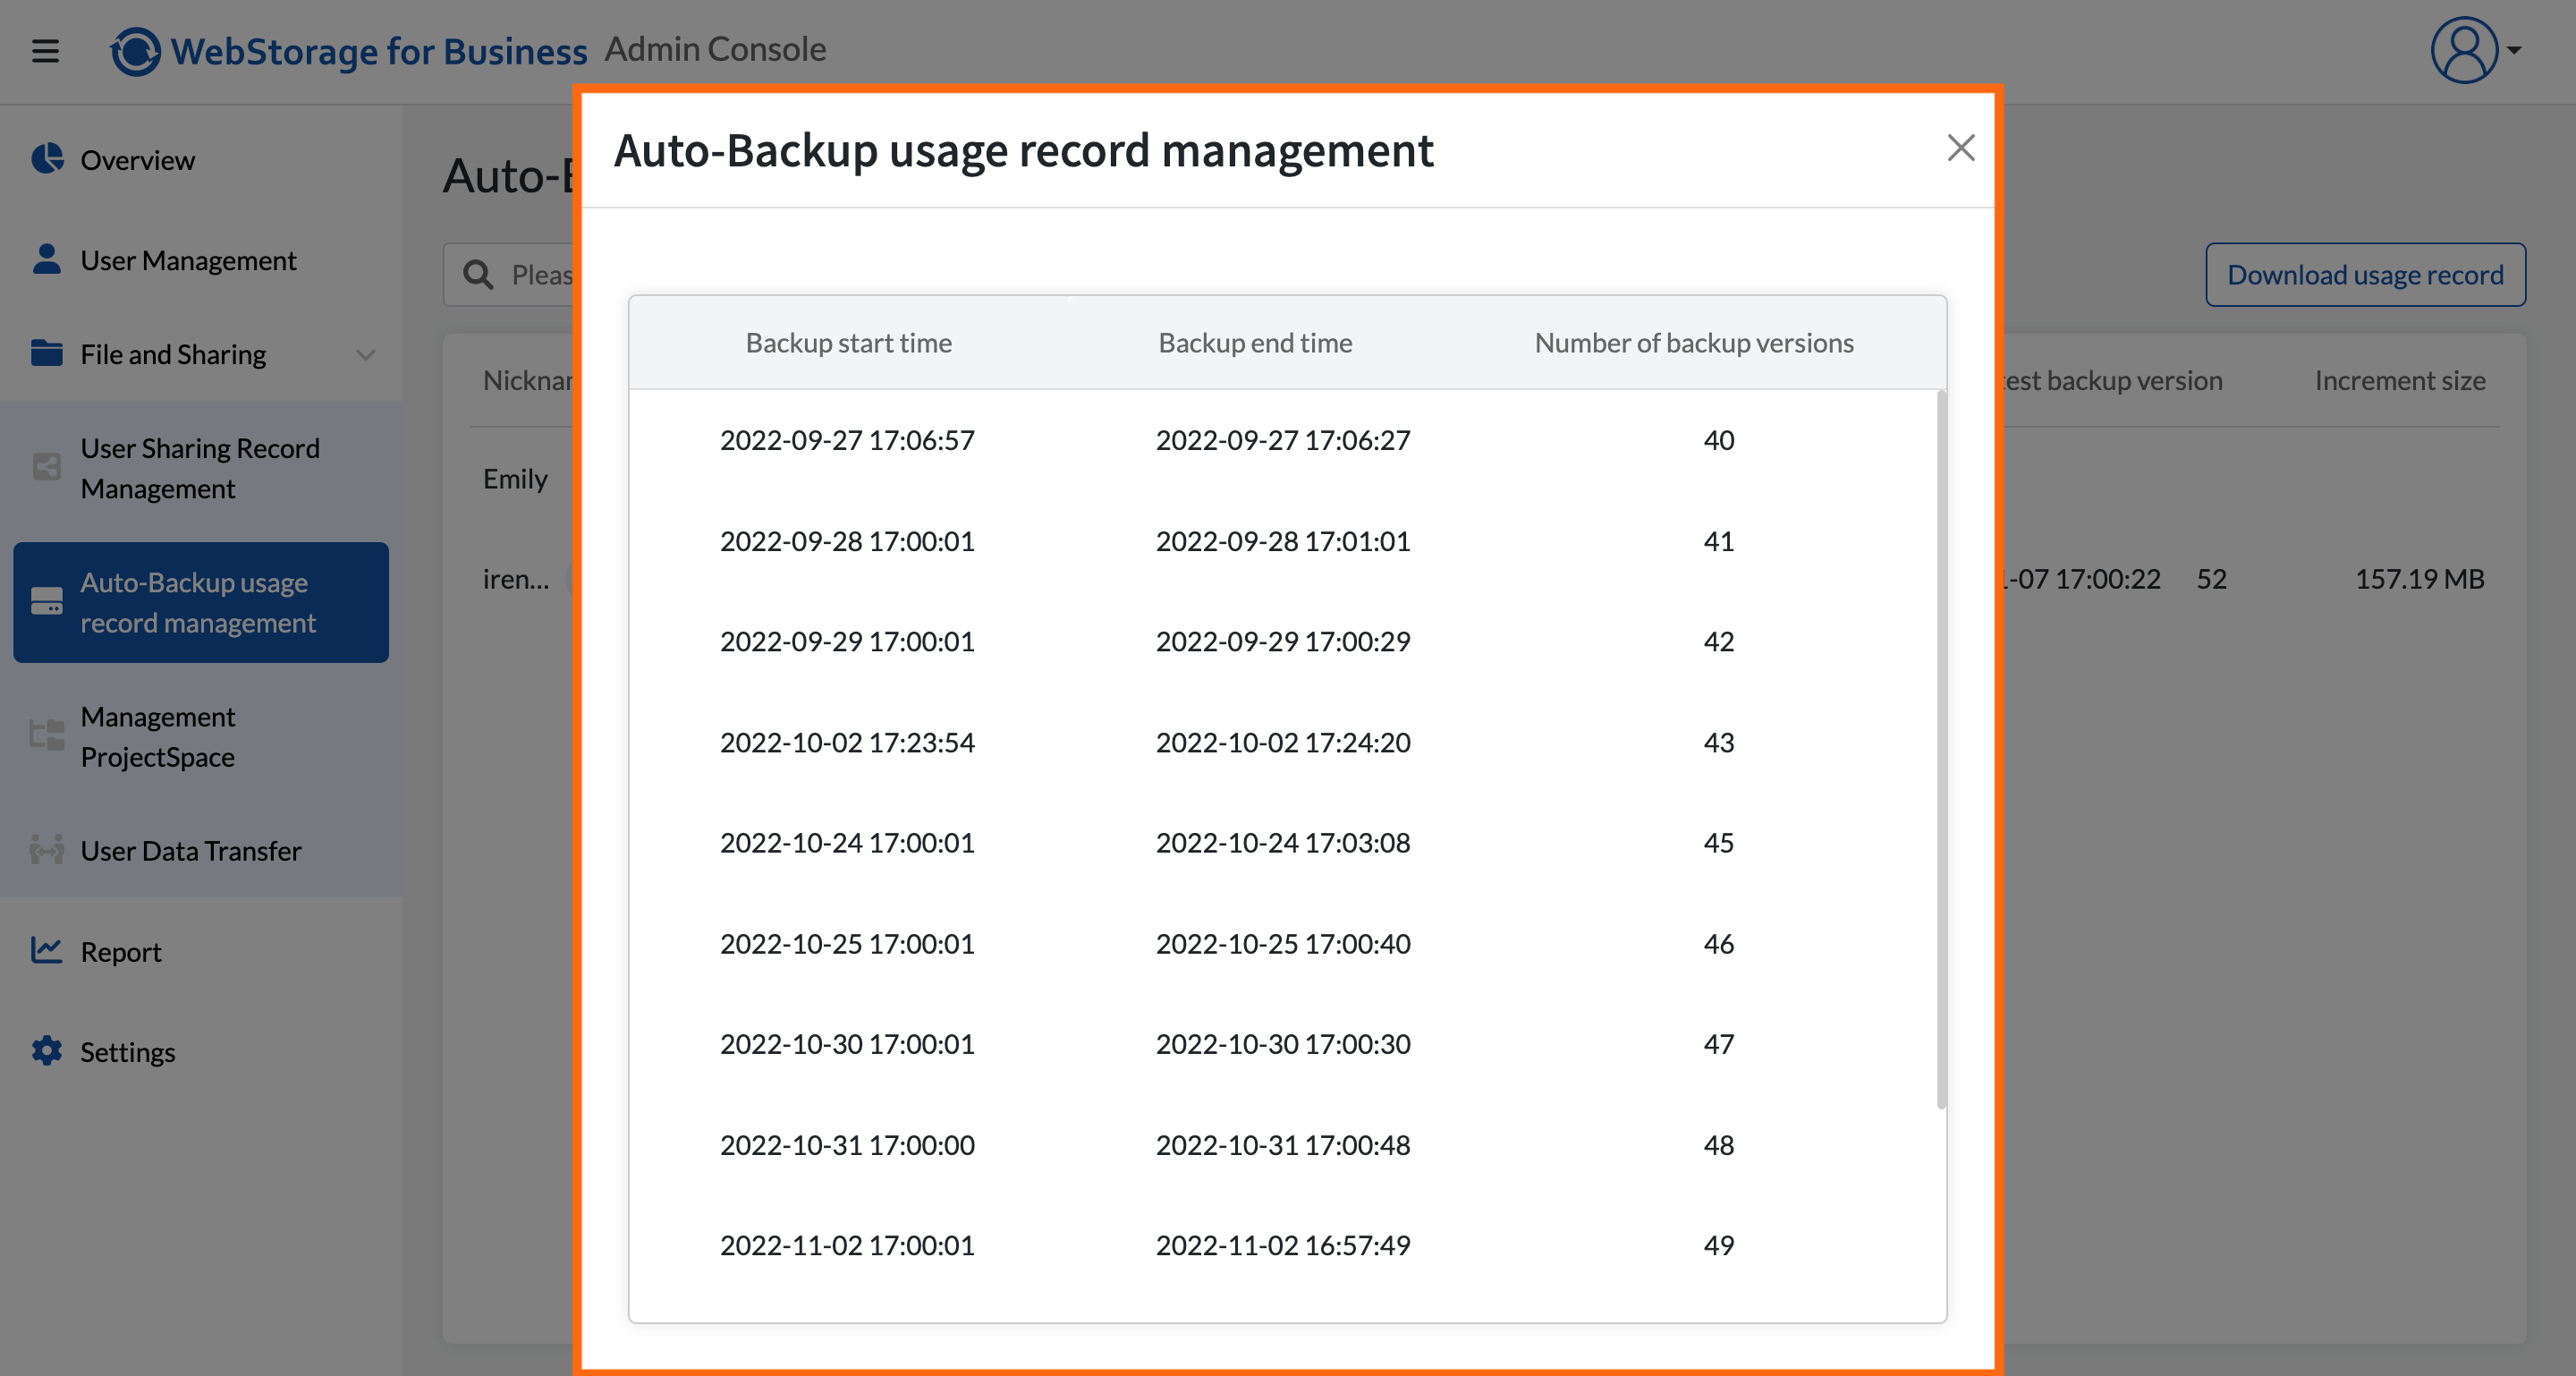
Task: Click the WebStorage logo icon
Action: 135,50
